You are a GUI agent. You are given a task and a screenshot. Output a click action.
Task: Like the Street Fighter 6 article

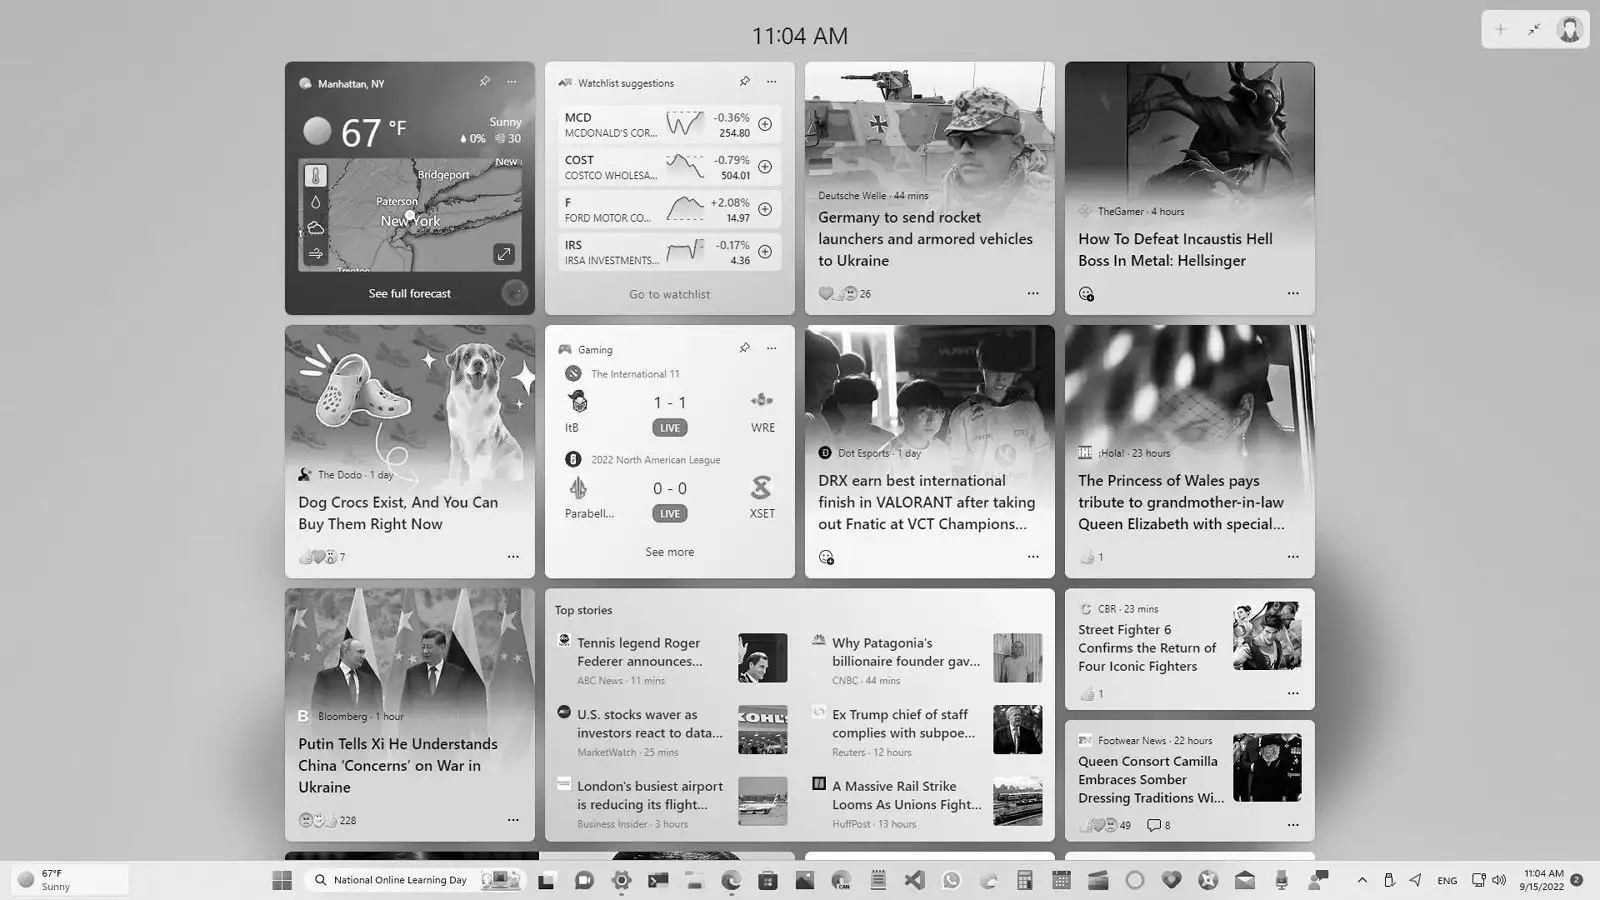click(x=1087, y=693)
